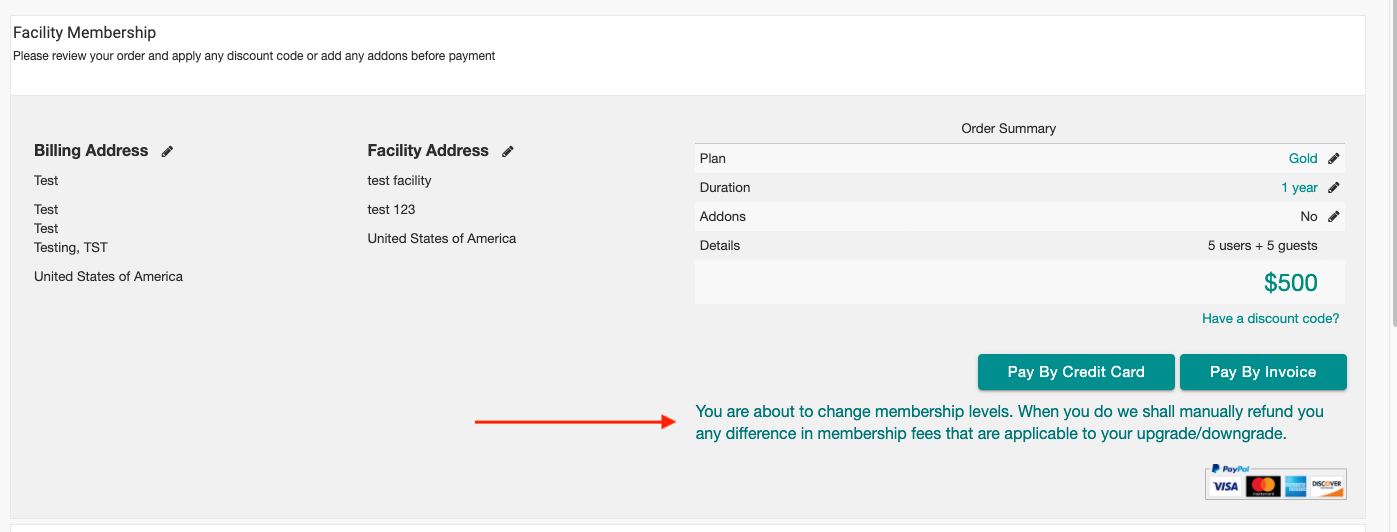Click the Mastercard logo icon
Image resolution: width=1397 pixels, height=532 pixels.
pyautogui.click(x=1262, y=487)
